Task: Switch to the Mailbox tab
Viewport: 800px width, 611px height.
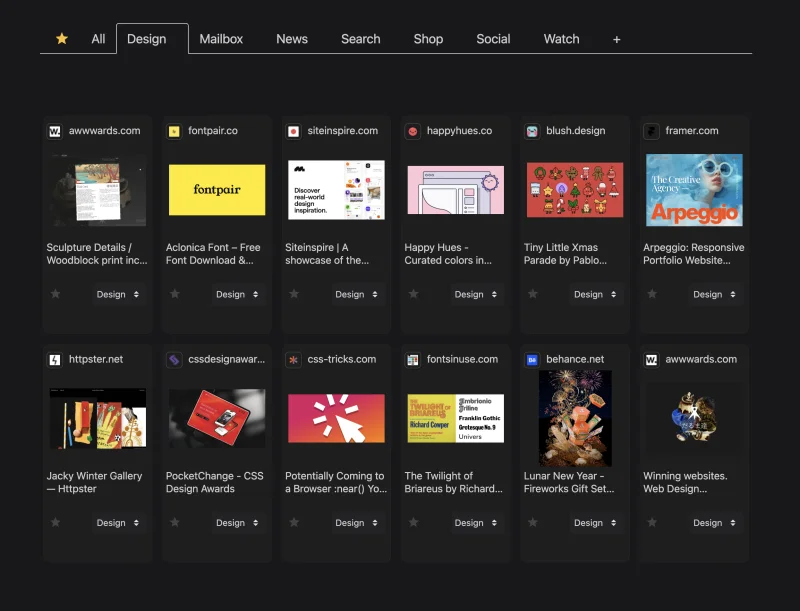Action: [221, 39]
